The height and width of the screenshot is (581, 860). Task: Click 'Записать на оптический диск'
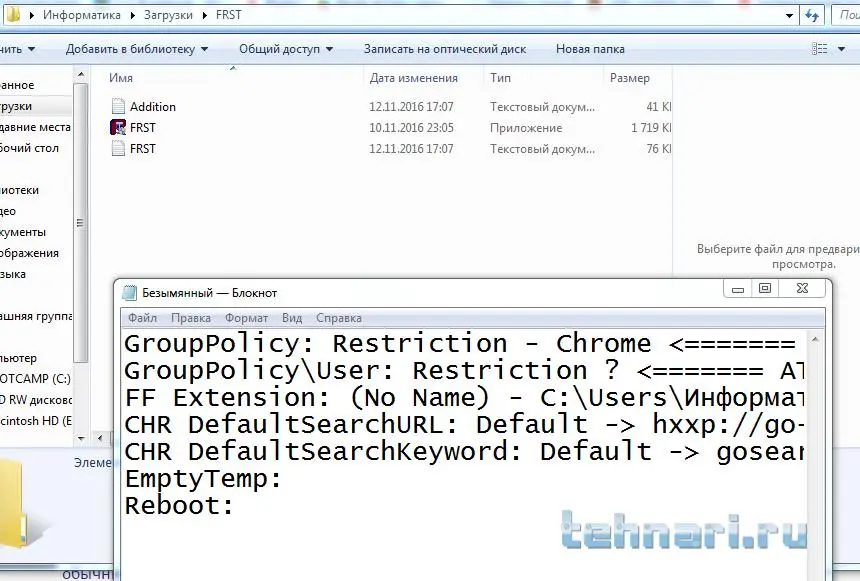445,49
